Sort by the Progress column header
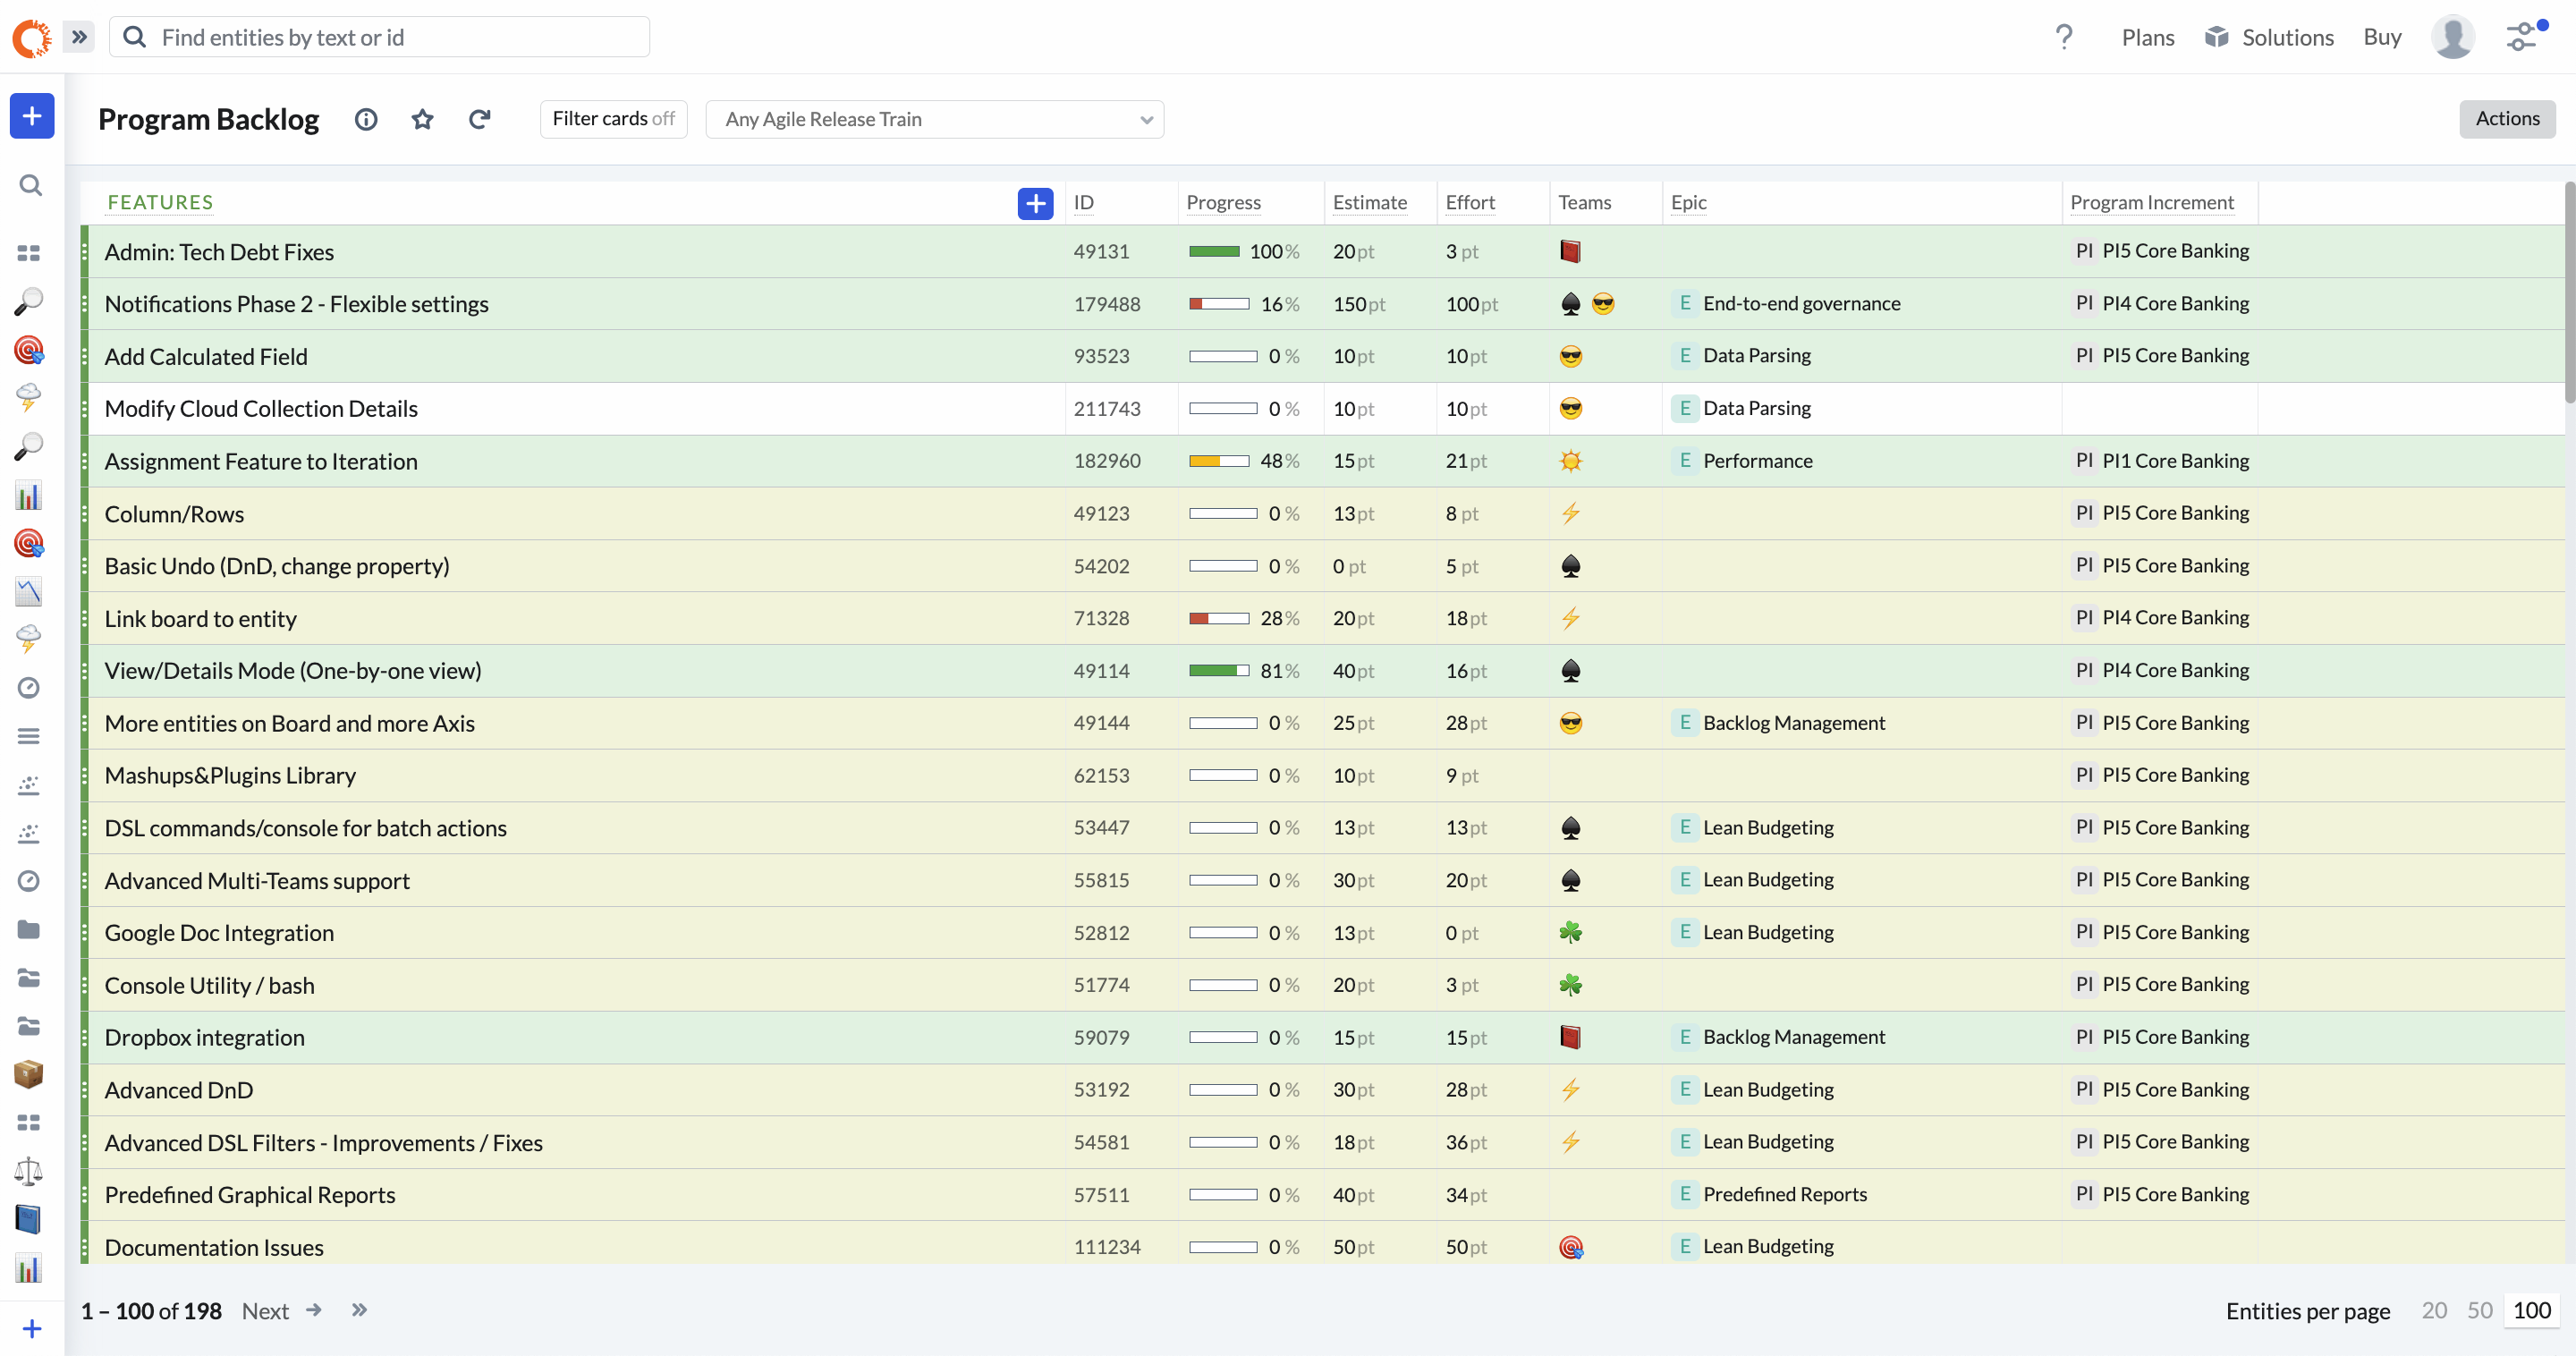Screen dimensions: 2576x1356 (x=1223, y=202)
